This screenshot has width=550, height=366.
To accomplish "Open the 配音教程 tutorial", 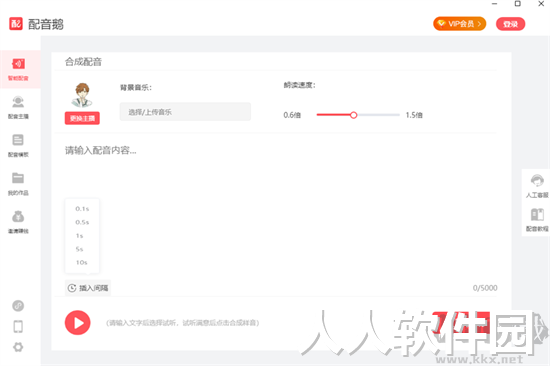I will pos(537,220).
